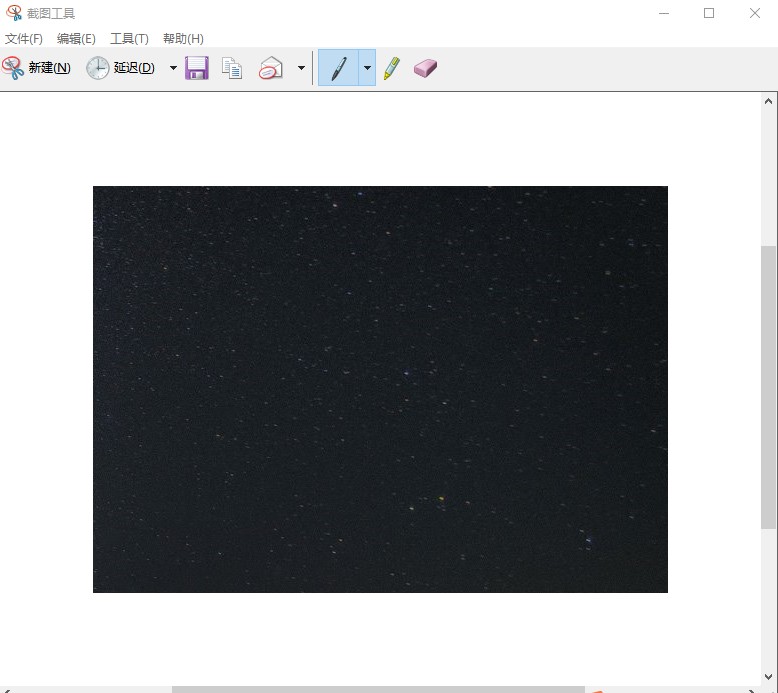The height and width of the screenshot is (693, 778).
Task: Click the vertical scrollbar thumb
Action: pos(769,387)
